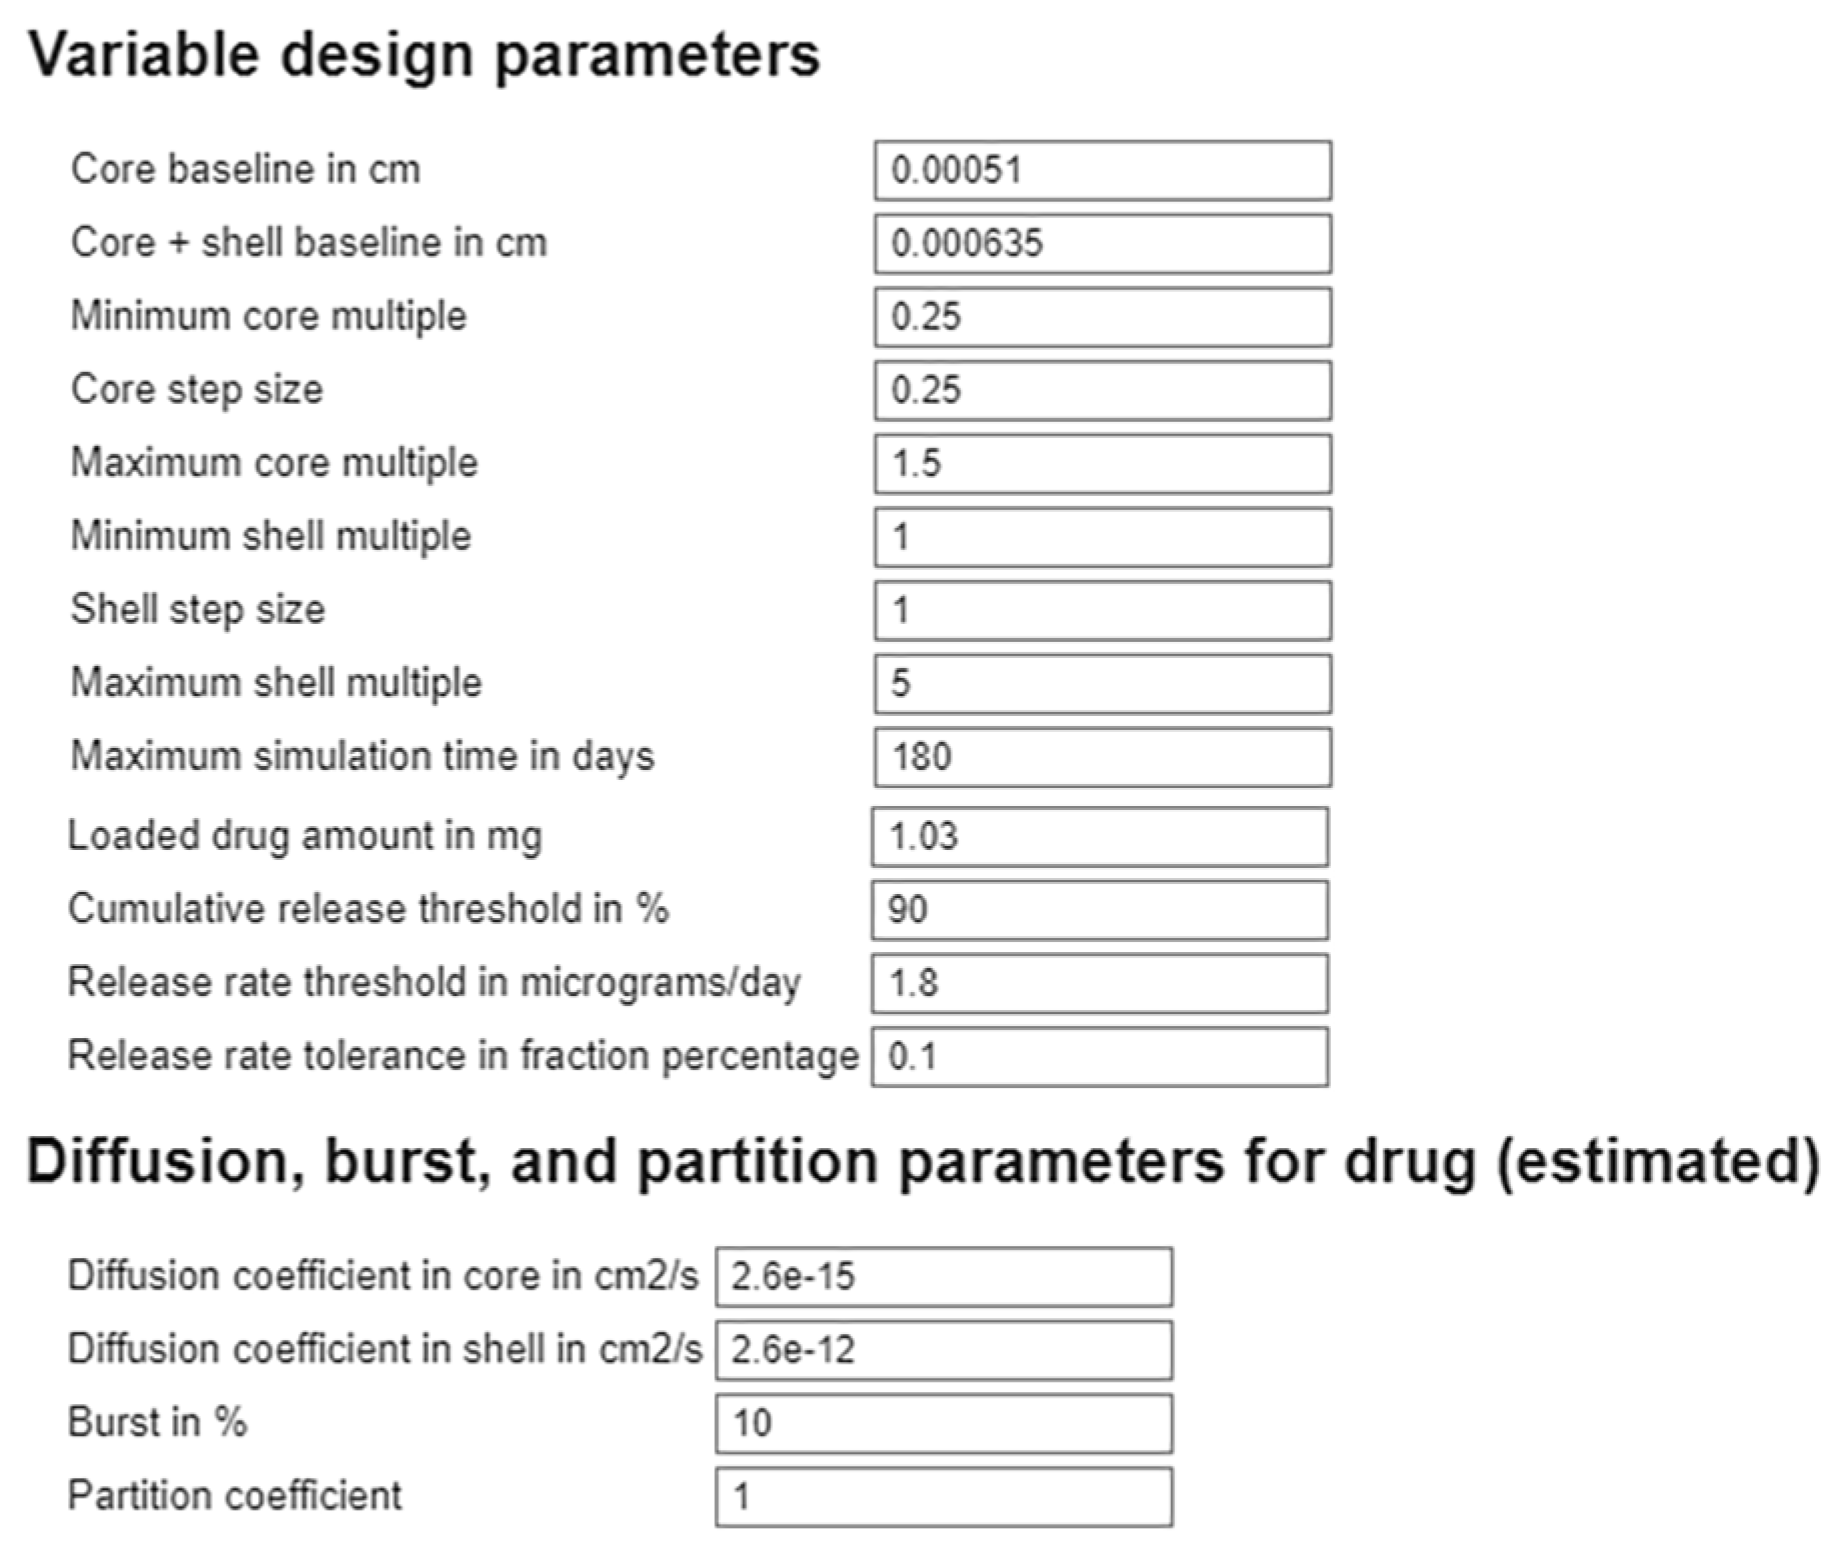Click the Core step size input box
This screenshot has height=1541, width=1832.
pos(1102,390)
